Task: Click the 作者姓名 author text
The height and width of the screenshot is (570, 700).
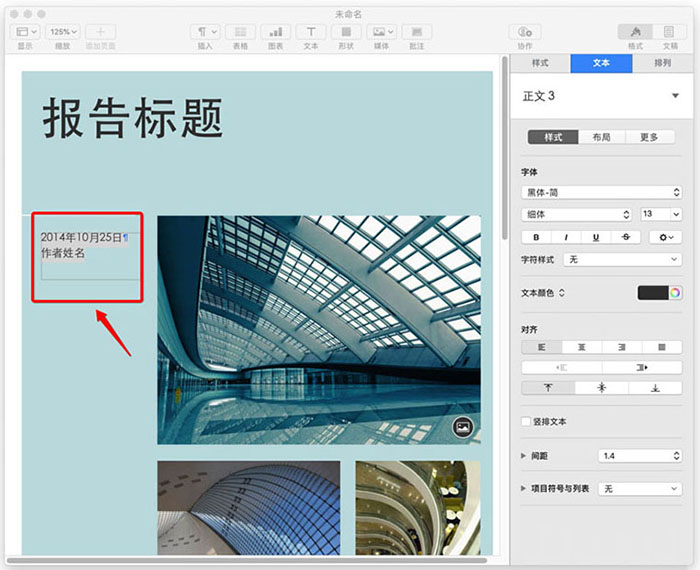Action: coord(62,253)
